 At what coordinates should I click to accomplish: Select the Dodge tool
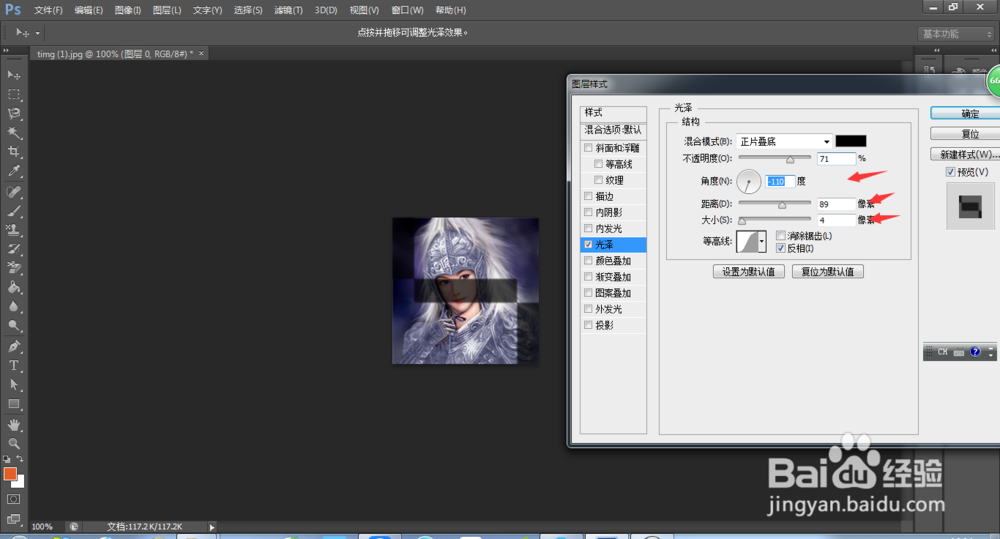[13, 325]
